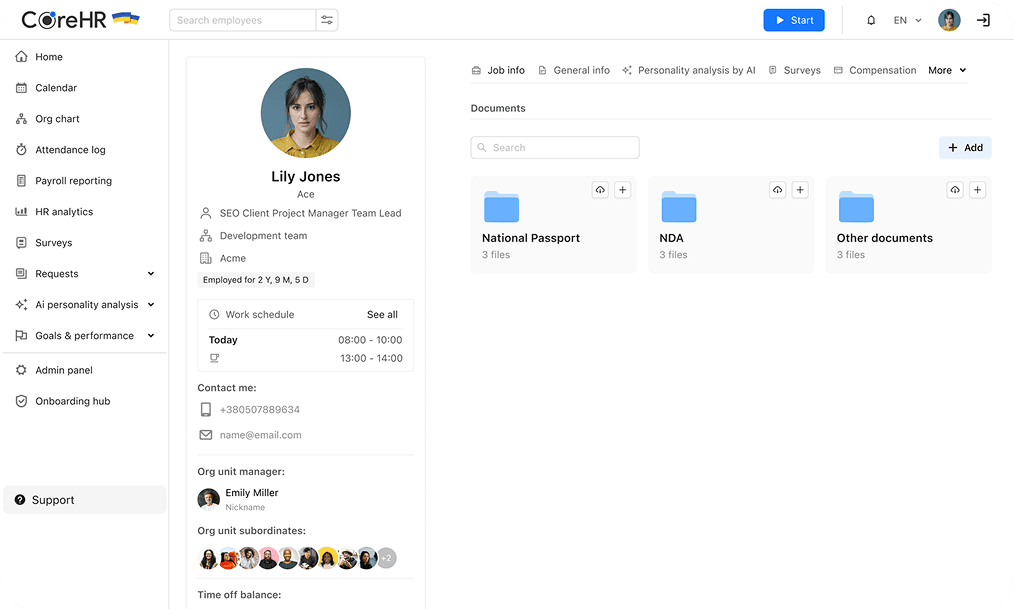1014x609 pixels.
Task: Click the Development team label
Action: [263, 236]
